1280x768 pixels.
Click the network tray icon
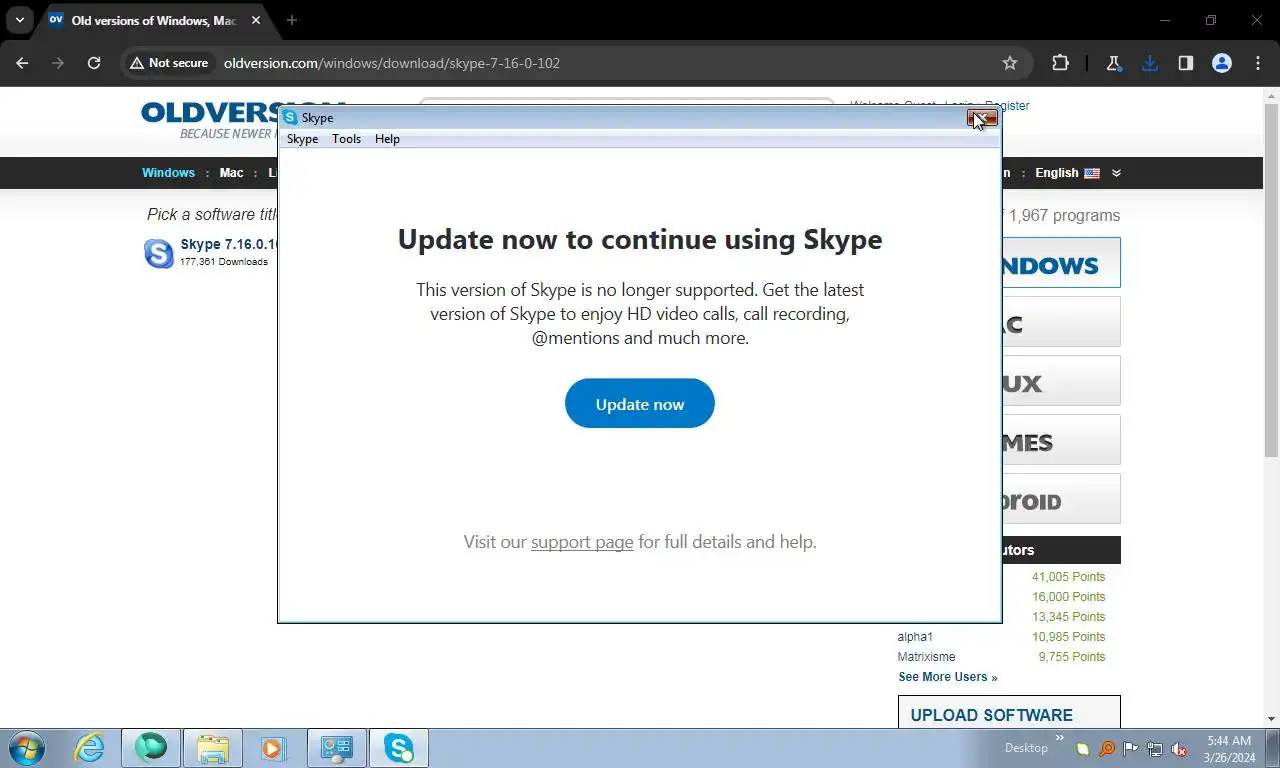tap(1155, 749)
